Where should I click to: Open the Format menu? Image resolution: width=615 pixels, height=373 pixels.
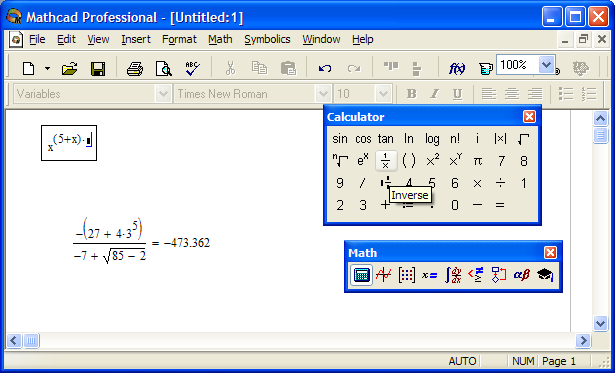(x=179, y=40)
